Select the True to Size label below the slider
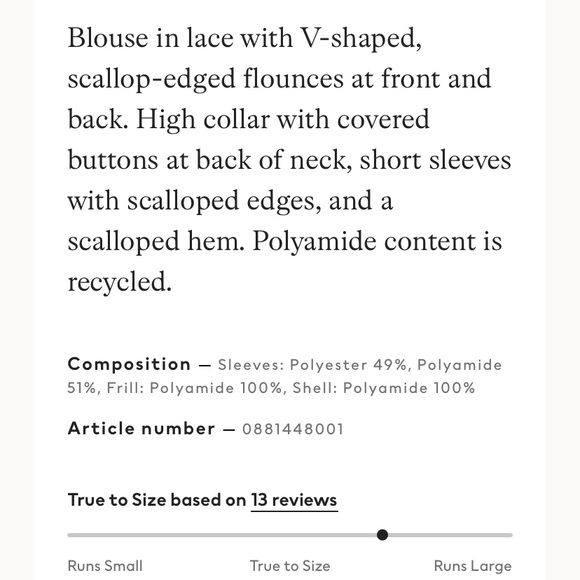The height and width of the screenshot is (580, 580). 290,566
